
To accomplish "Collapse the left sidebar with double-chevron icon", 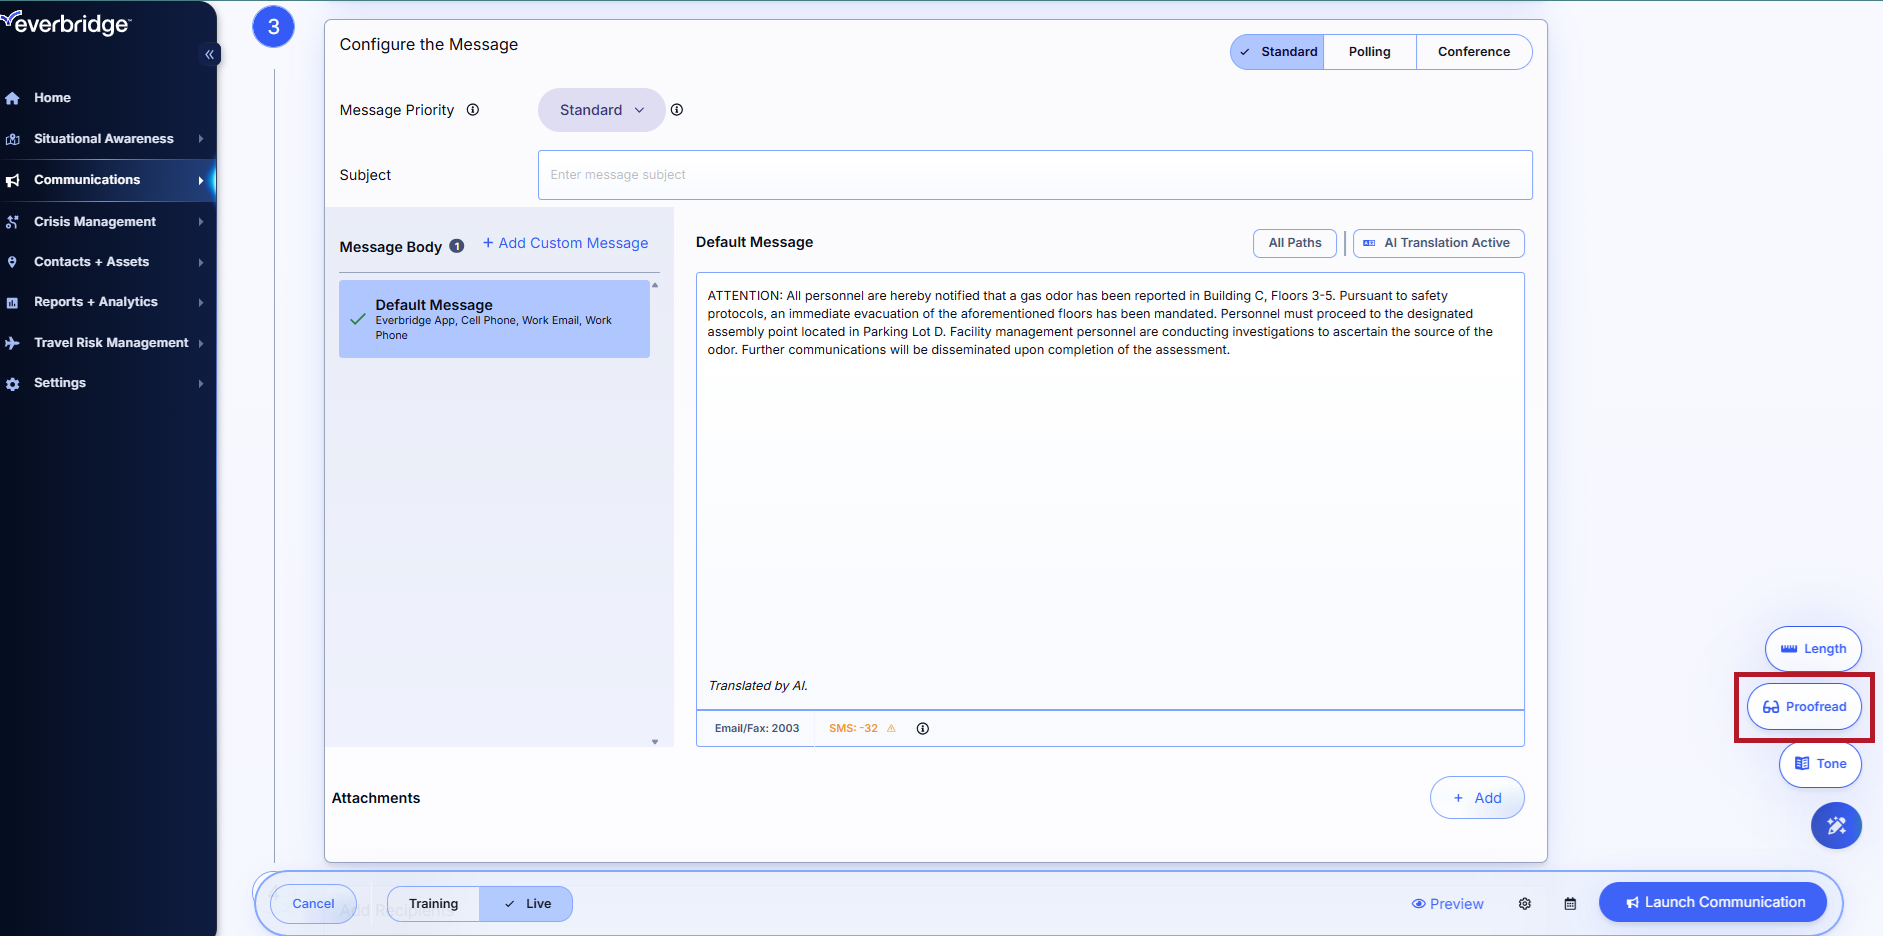I will [x=209, y=55].
